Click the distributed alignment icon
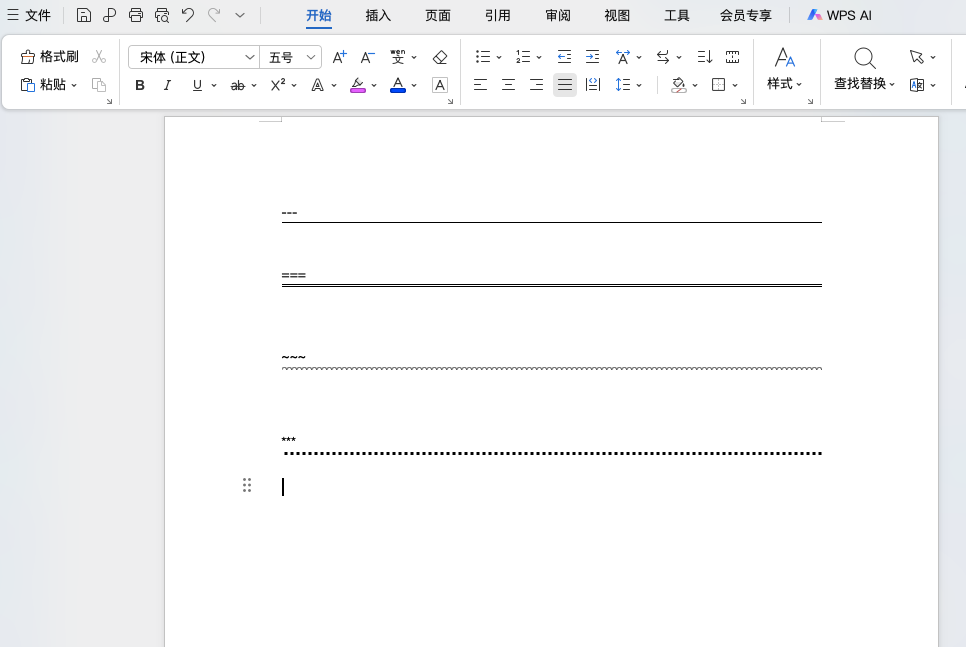The height and width of the screenshot is (647, 966). tap(593, 85)
